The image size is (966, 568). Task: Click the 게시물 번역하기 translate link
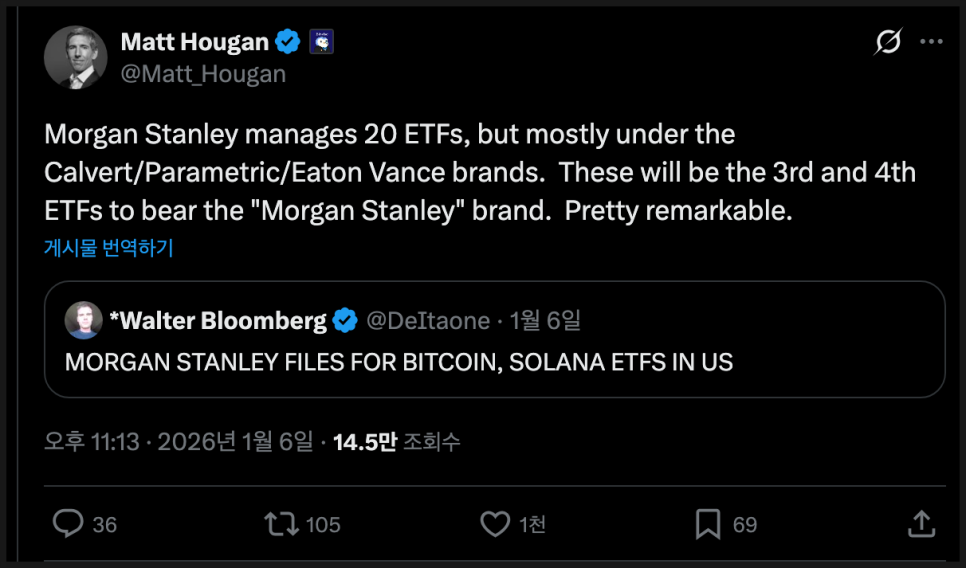(109, 248)
